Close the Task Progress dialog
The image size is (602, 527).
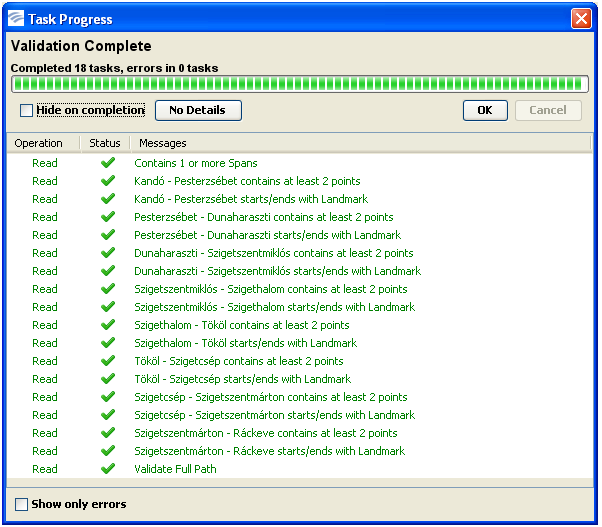click(581, 18)
